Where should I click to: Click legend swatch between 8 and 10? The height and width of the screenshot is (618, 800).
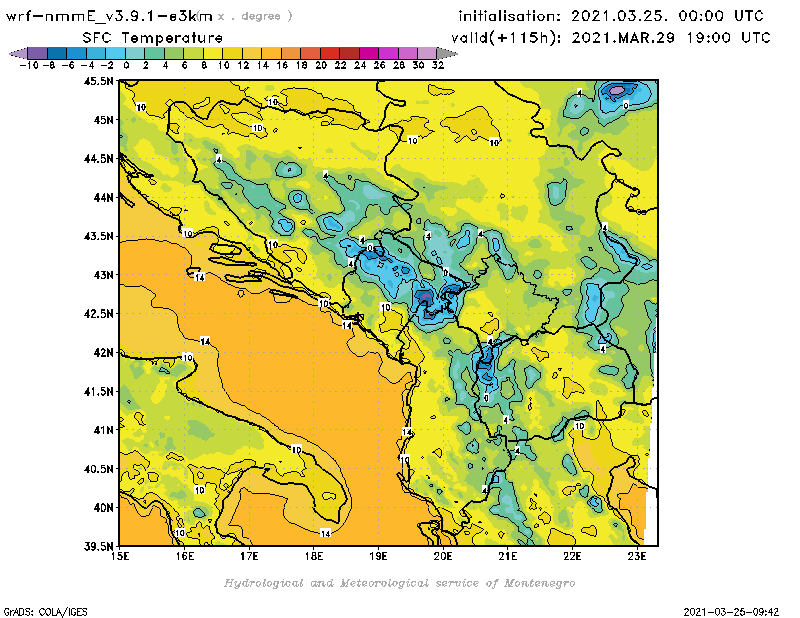pos(213,53)
